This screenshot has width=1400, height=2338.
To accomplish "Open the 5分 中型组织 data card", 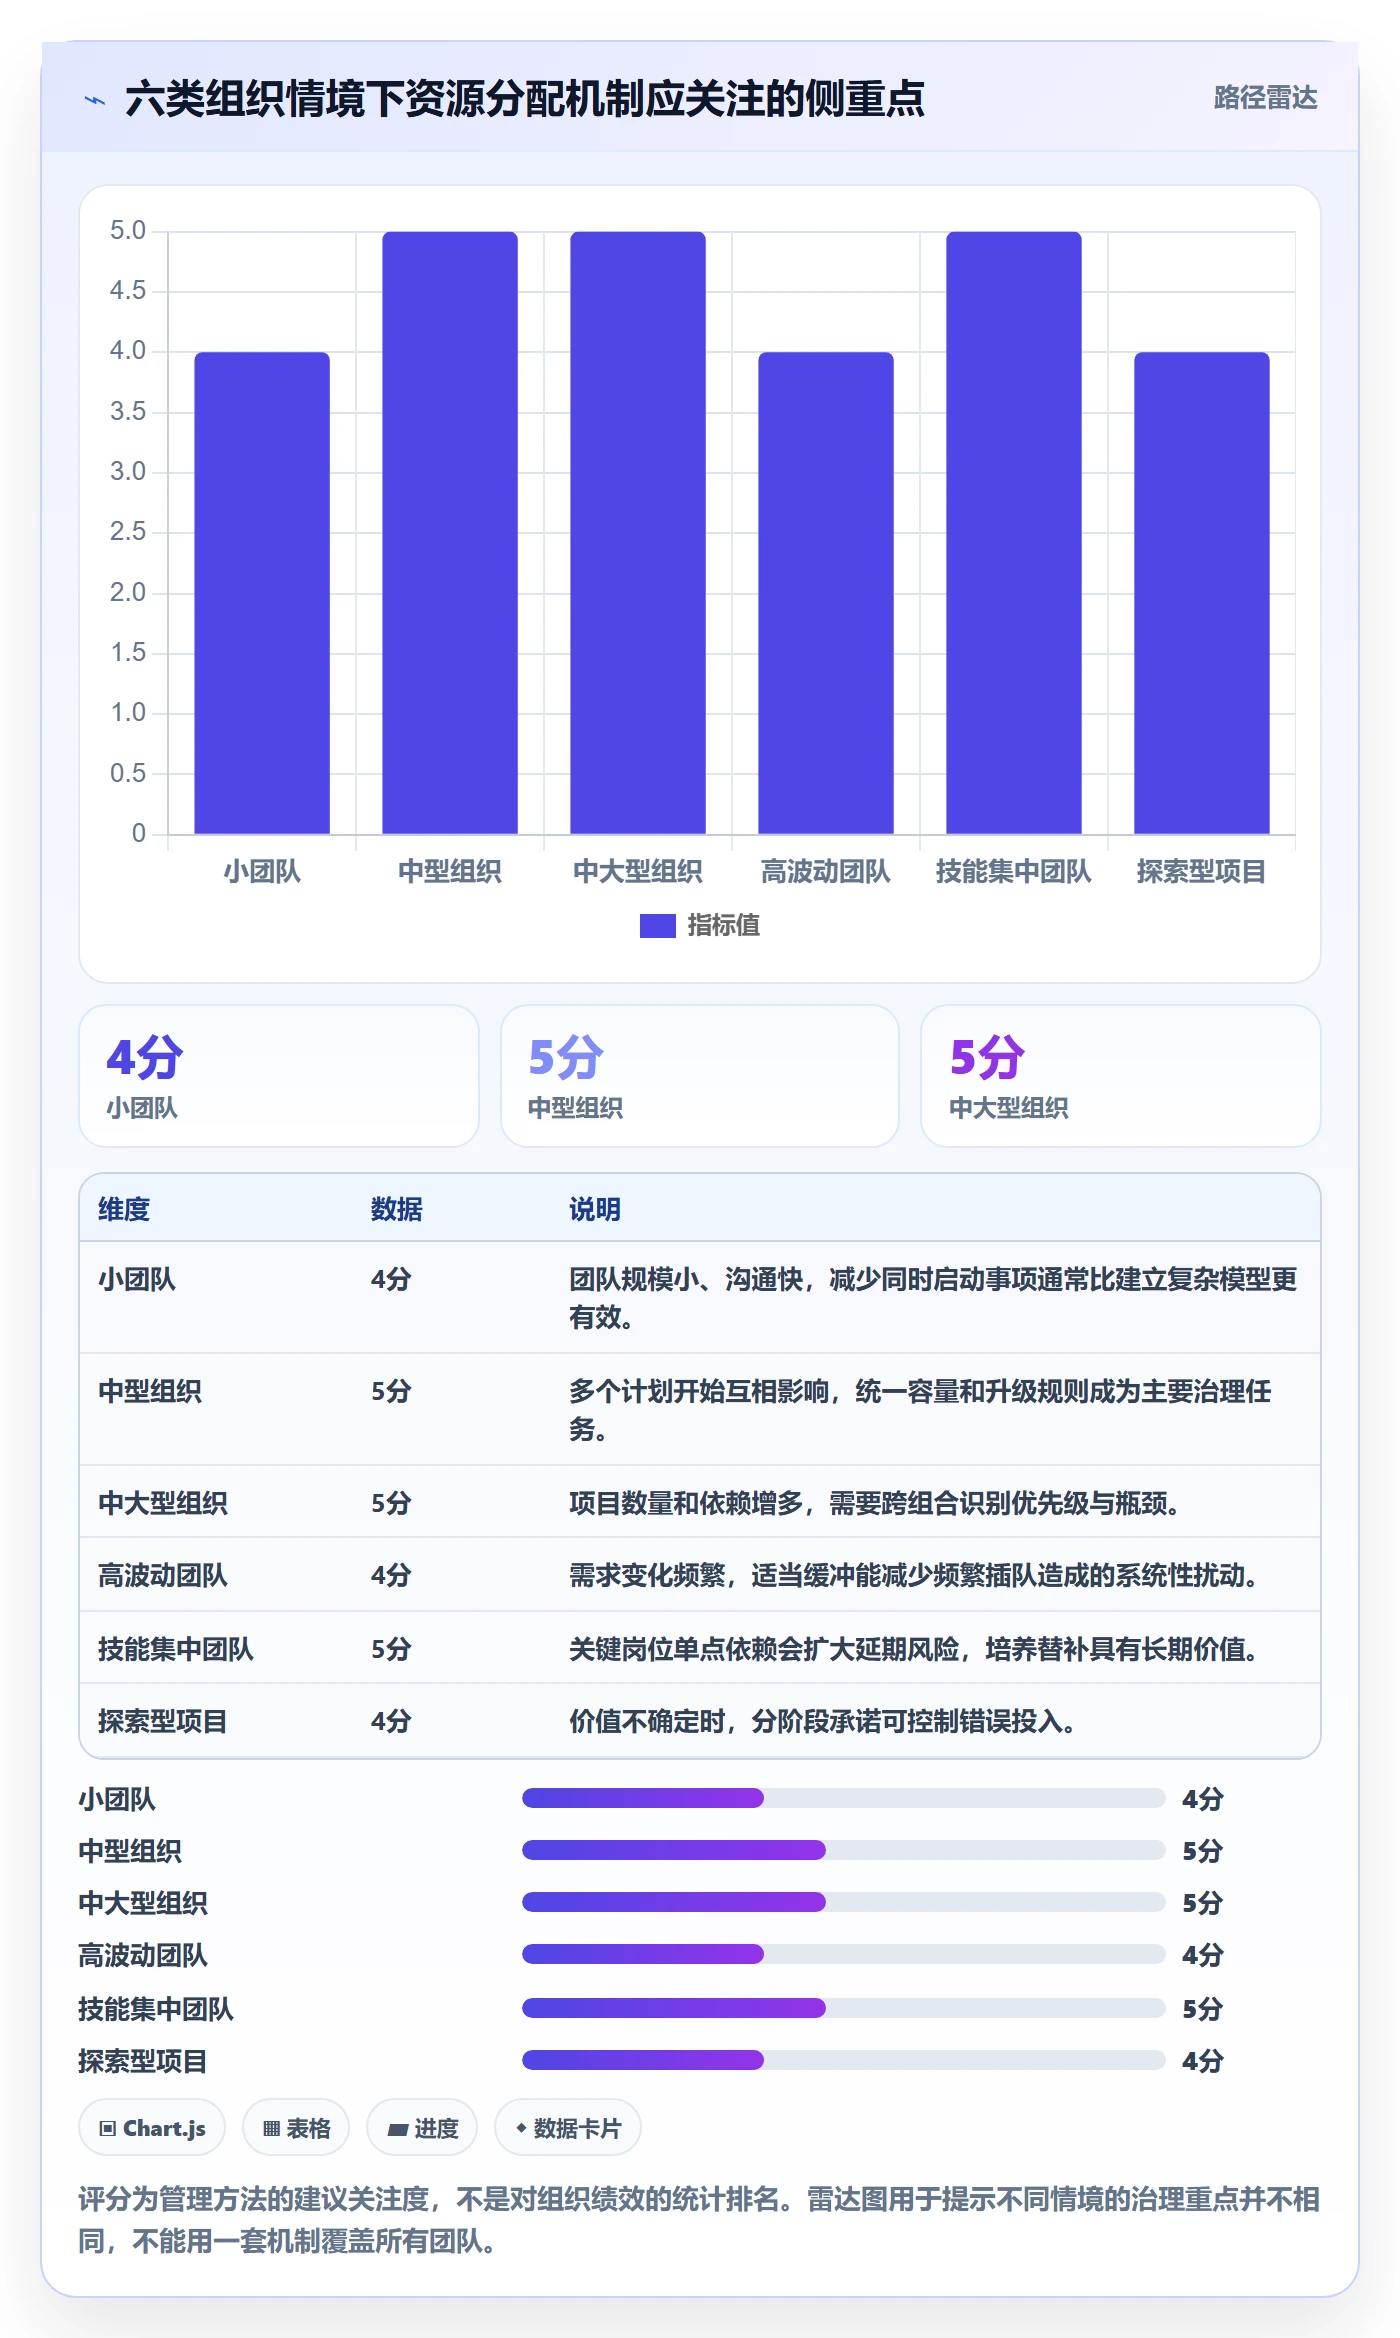I will [x=700, y=1076].
